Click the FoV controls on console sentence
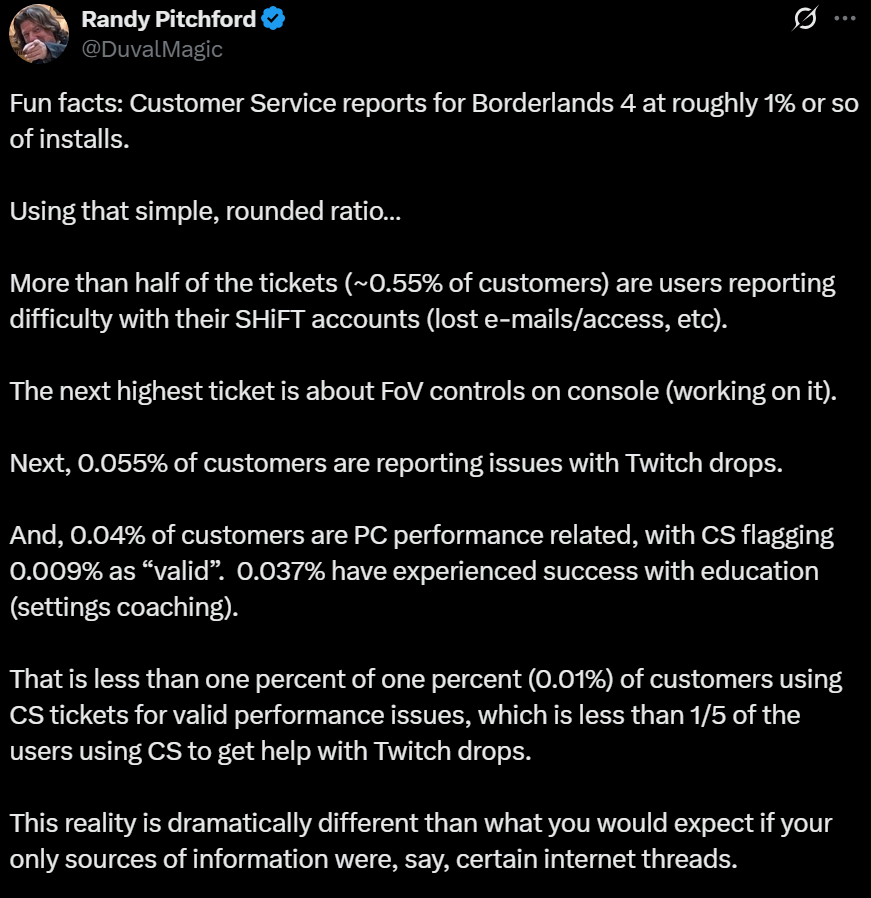 point(423,392)
